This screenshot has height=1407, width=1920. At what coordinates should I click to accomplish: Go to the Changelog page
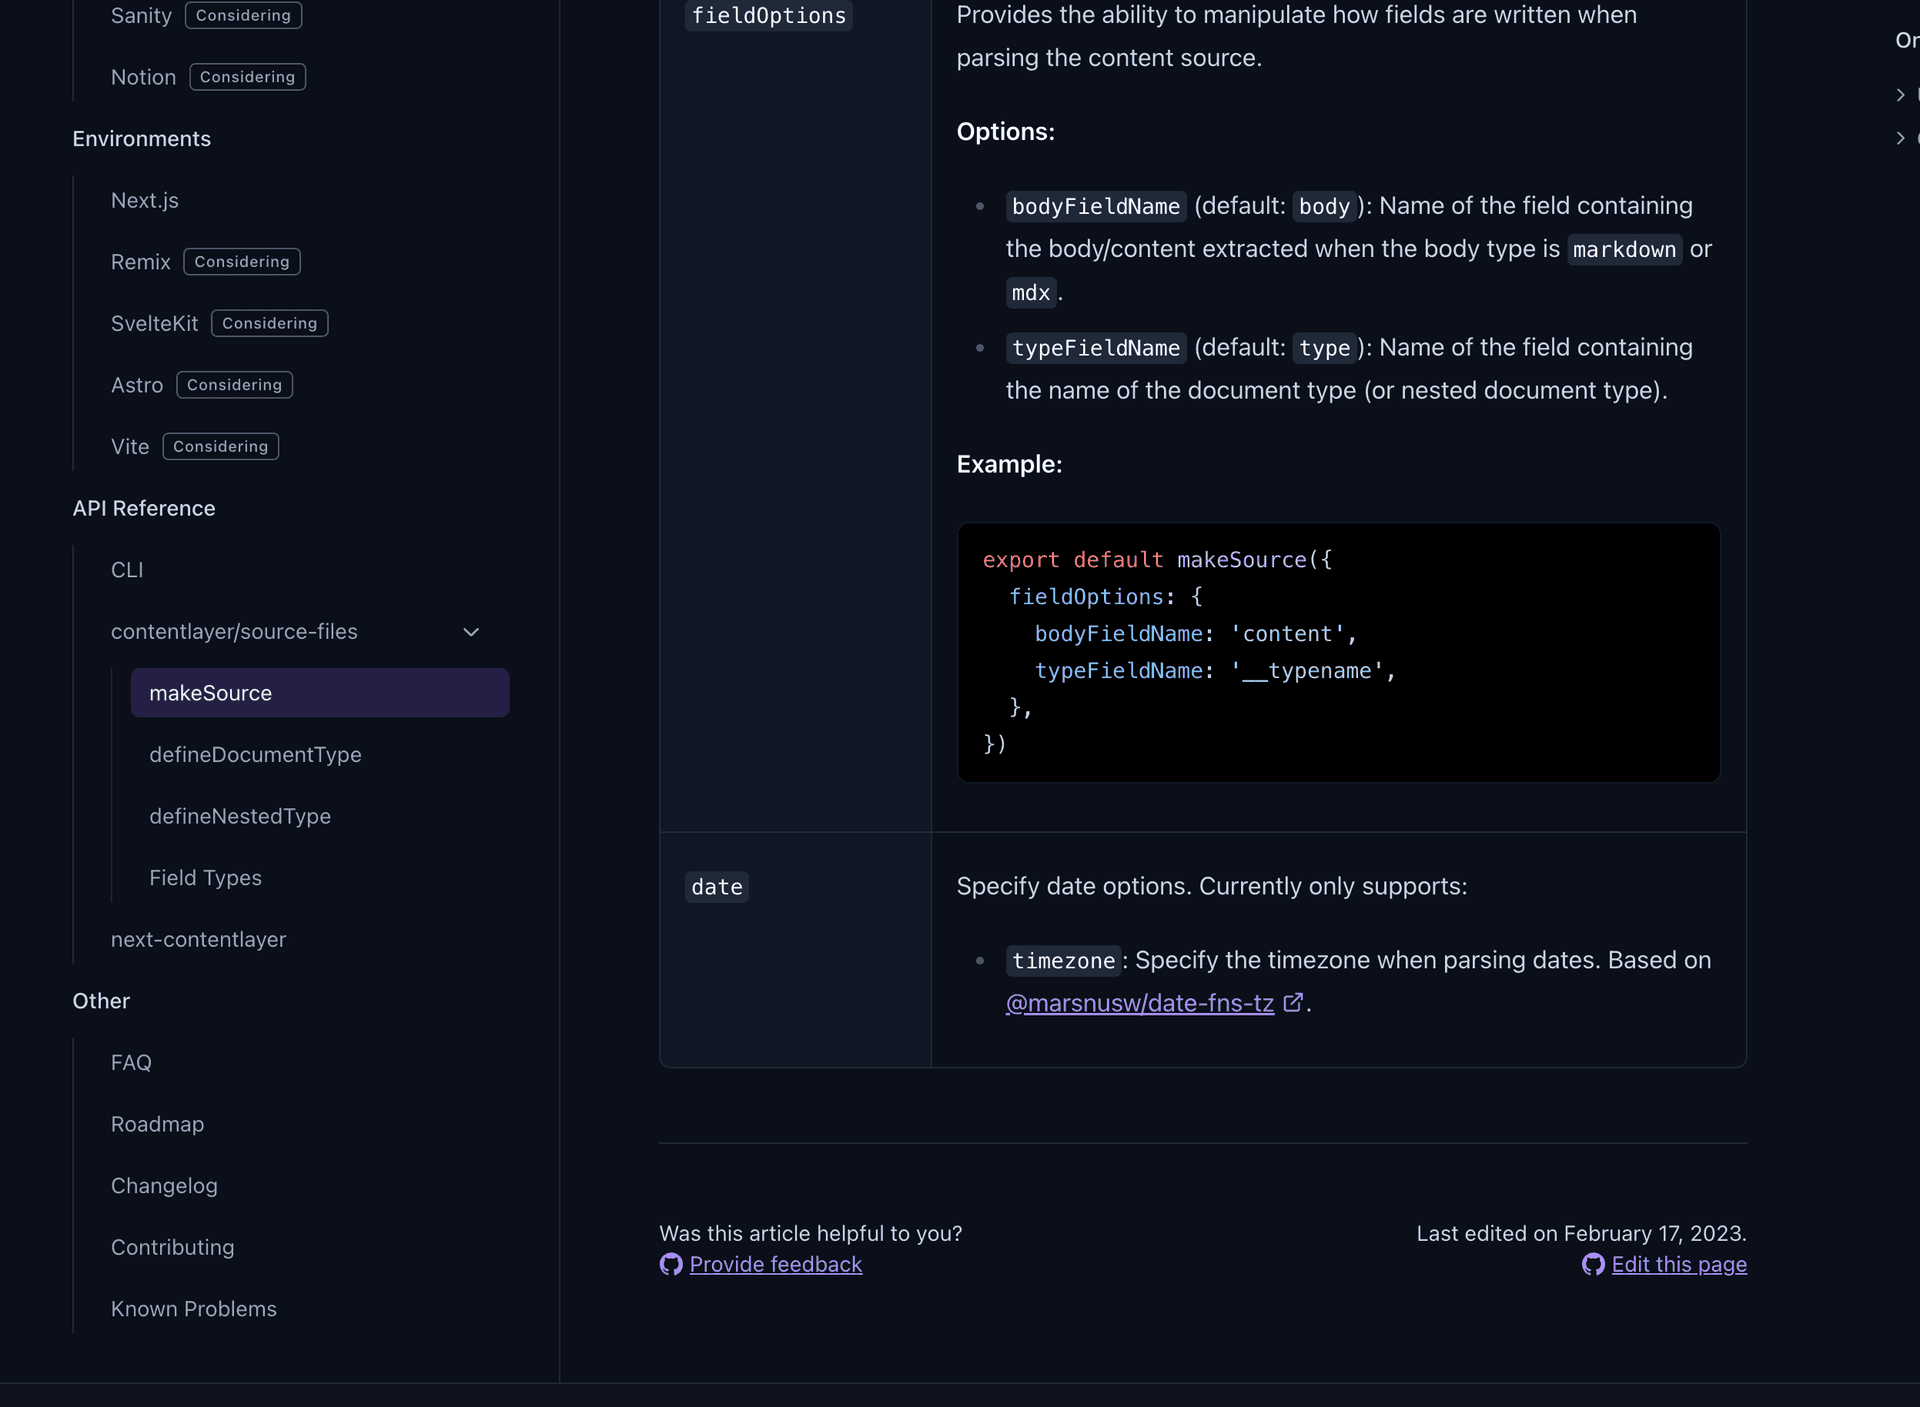pyautogui.click(x=164, y=1186)
